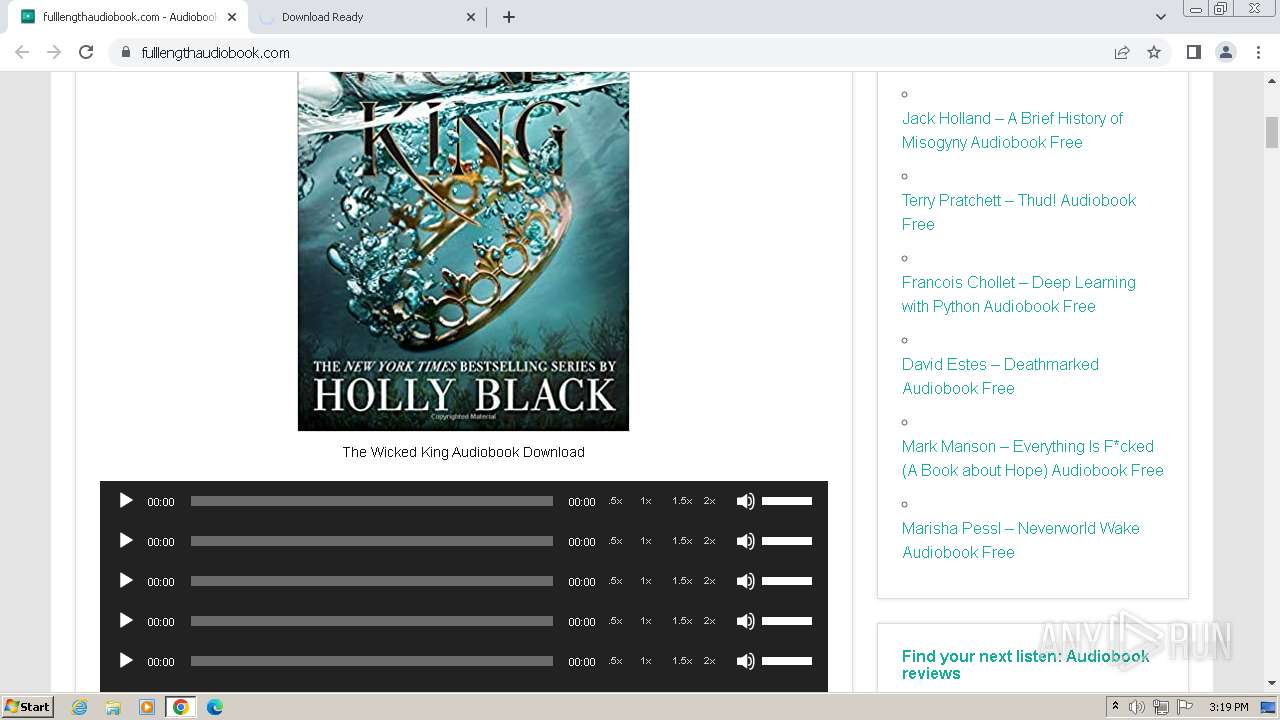The image size is (1280, 720).
Task: Open the Windows Start menu
Action: 28,707
